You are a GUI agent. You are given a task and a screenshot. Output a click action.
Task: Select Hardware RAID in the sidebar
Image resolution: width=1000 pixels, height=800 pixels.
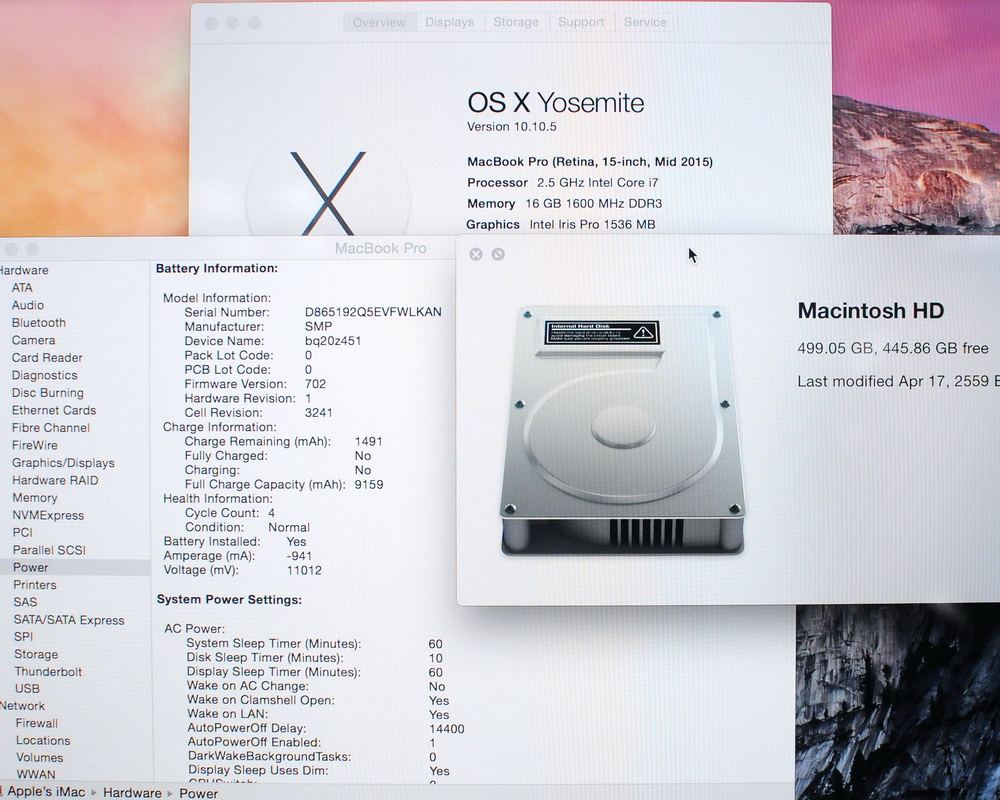(55, 480)
